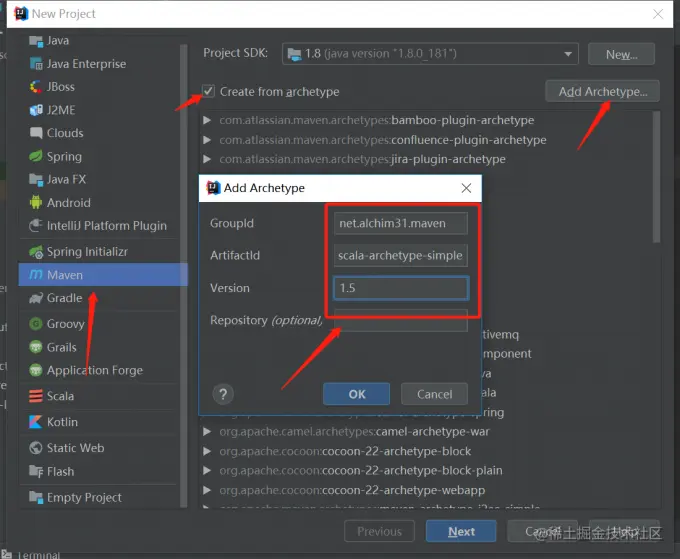Image resolution: width=680 pixels, height=559 pixels.
Task: Select the Java project type icon
Action: 36,41
